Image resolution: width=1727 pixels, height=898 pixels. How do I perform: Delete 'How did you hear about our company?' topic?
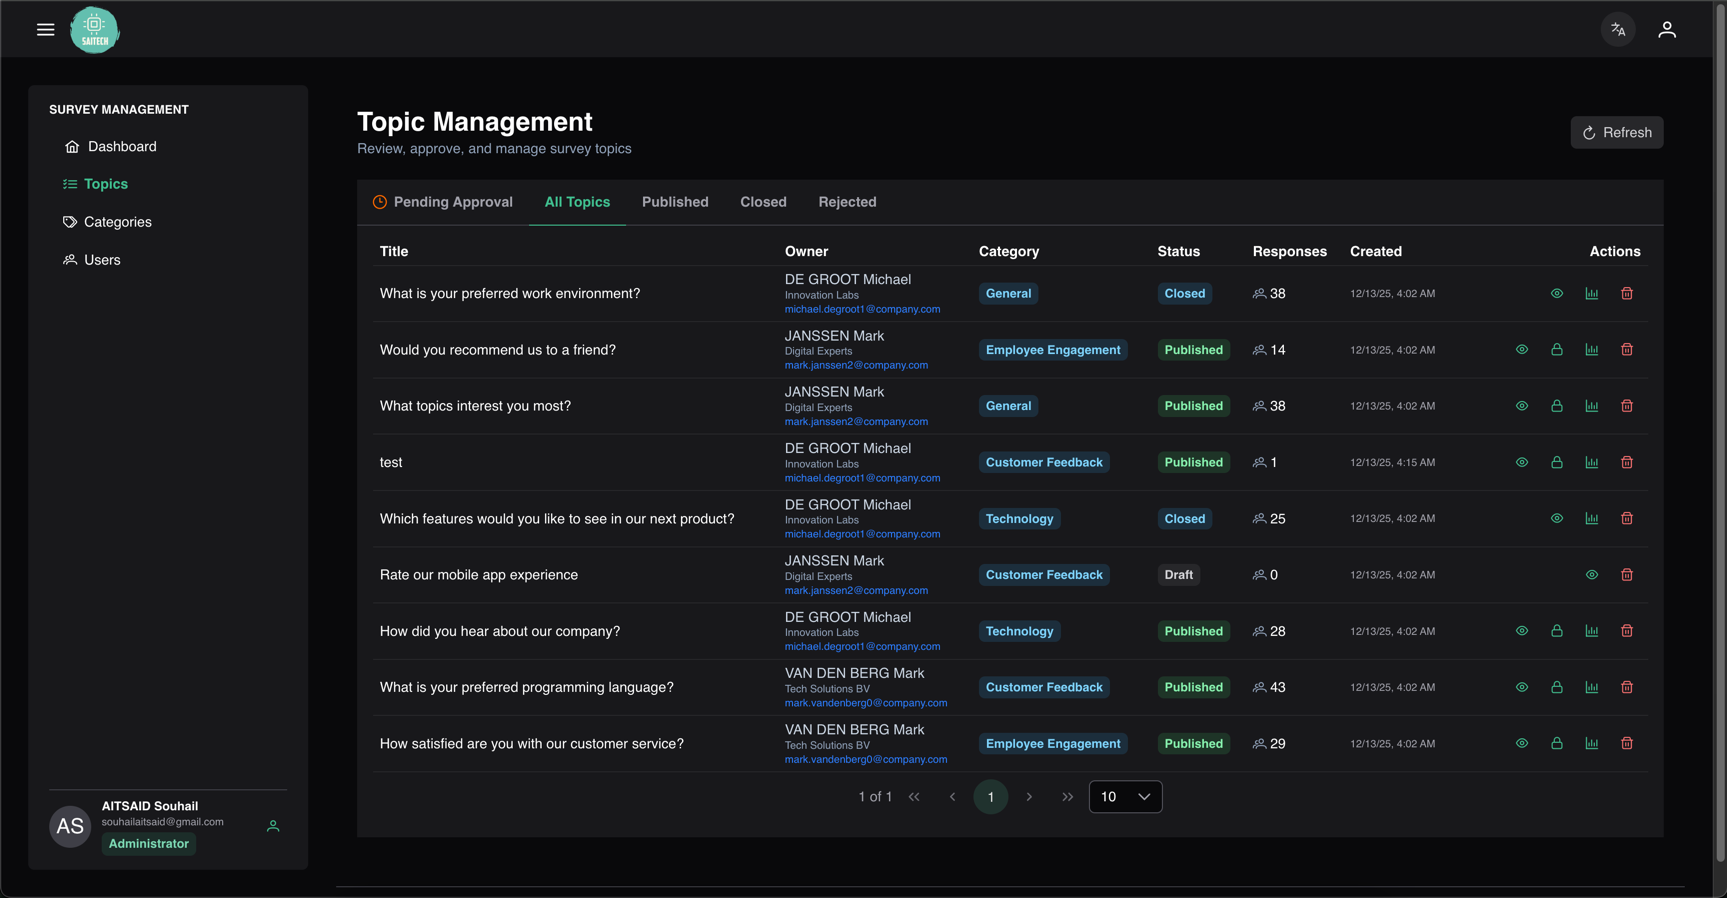(1627, 631)
